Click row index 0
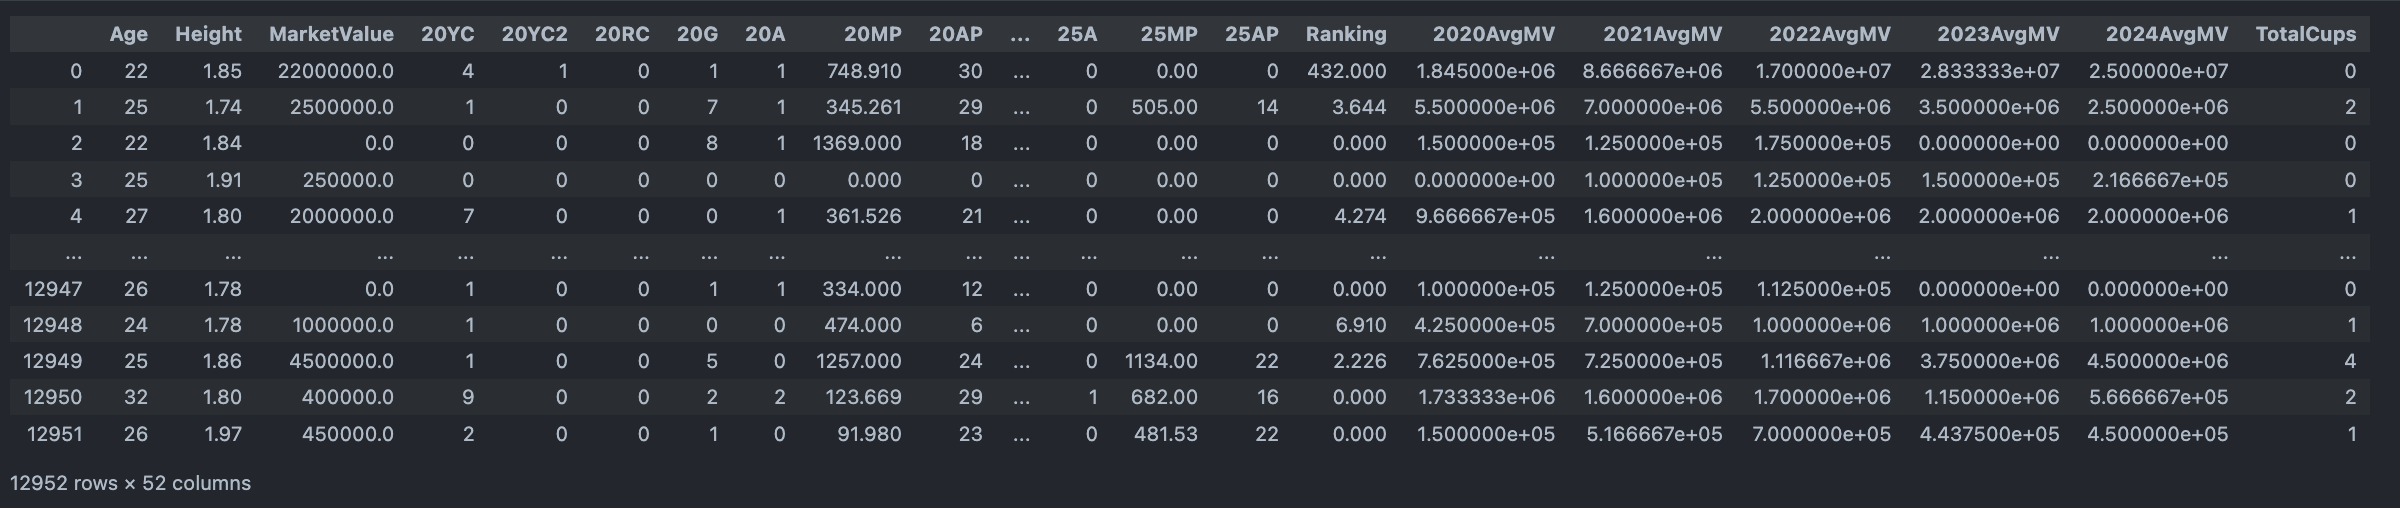Viewport: 2400px width, 508px height. tap(76, 71)
